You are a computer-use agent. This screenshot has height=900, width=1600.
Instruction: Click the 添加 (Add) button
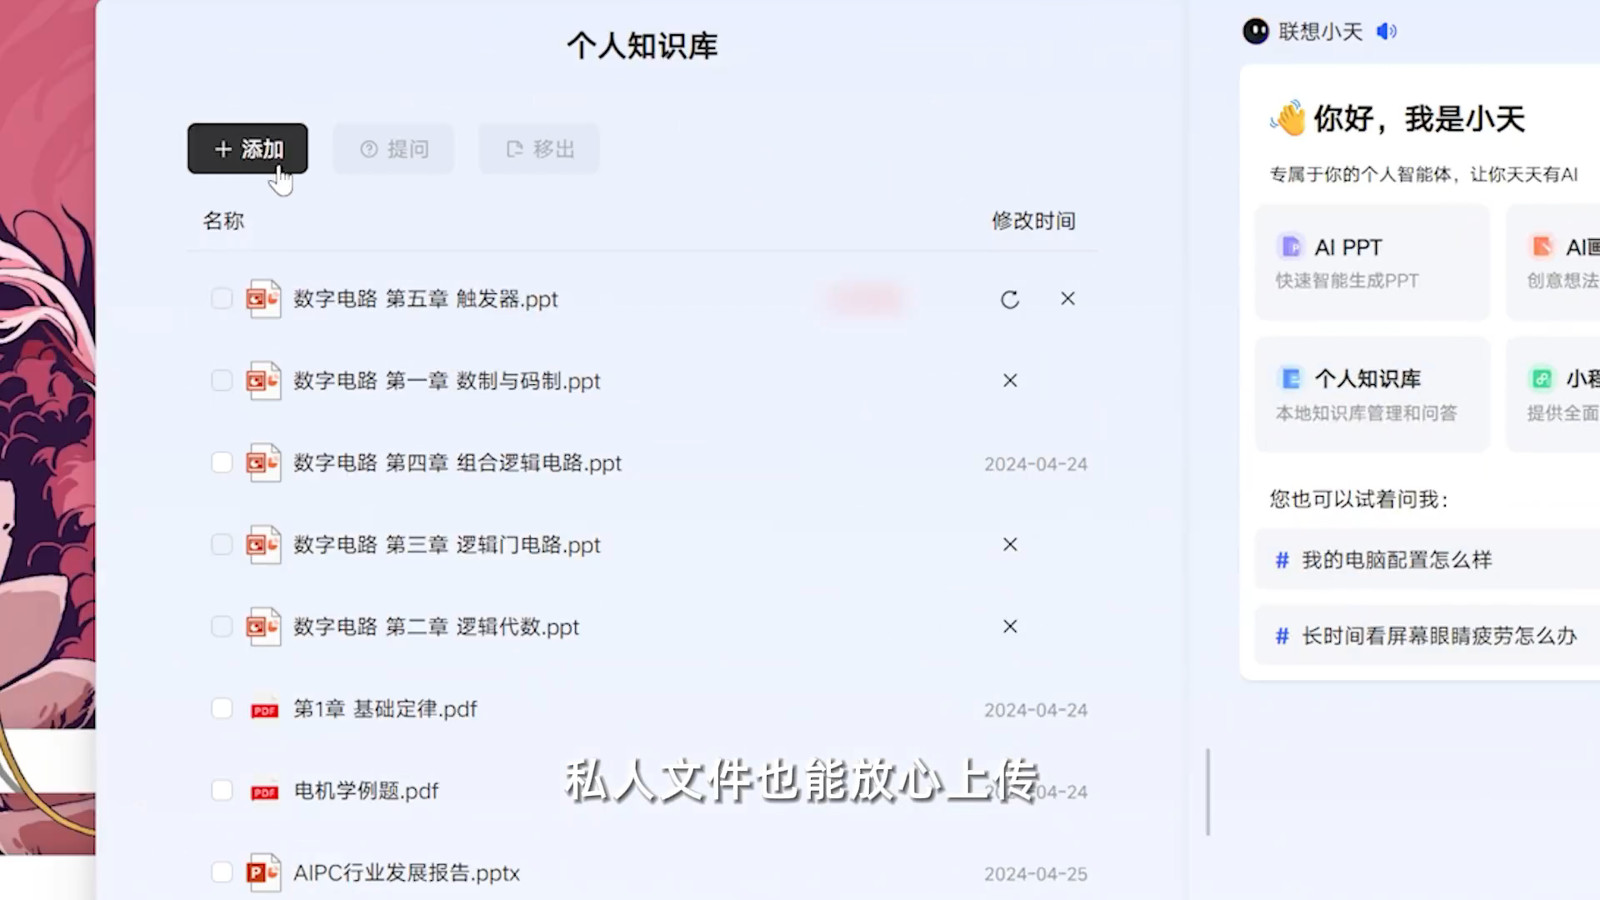coord(247,149)
